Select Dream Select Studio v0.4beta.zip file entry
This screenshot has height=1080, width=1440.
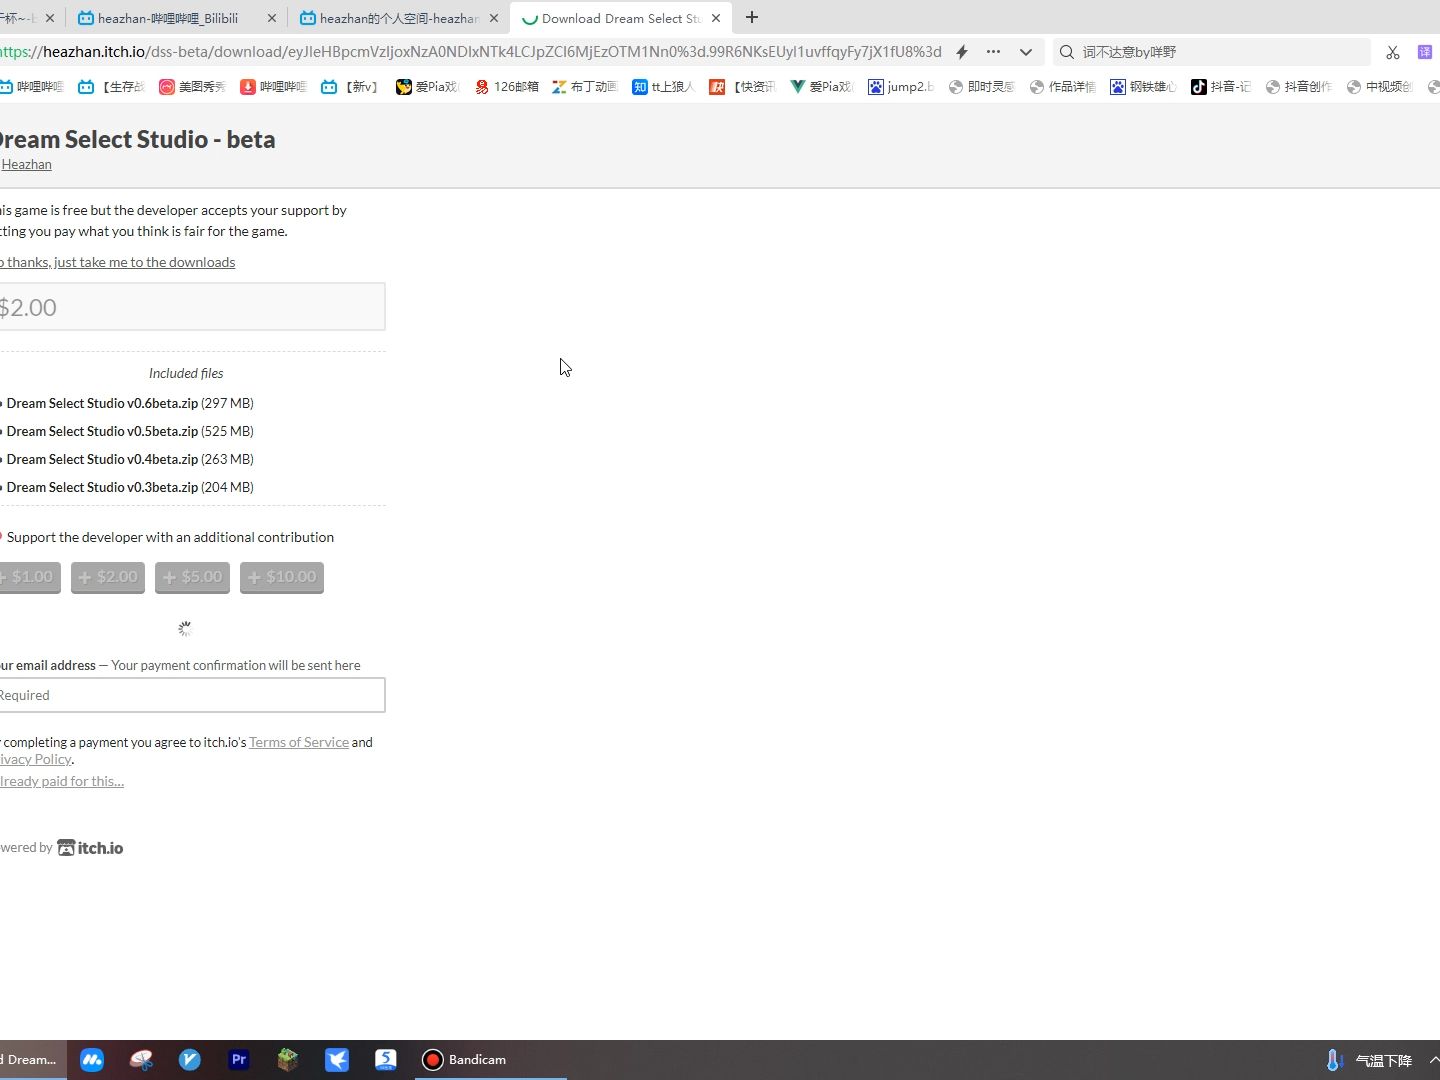(128, 459)
